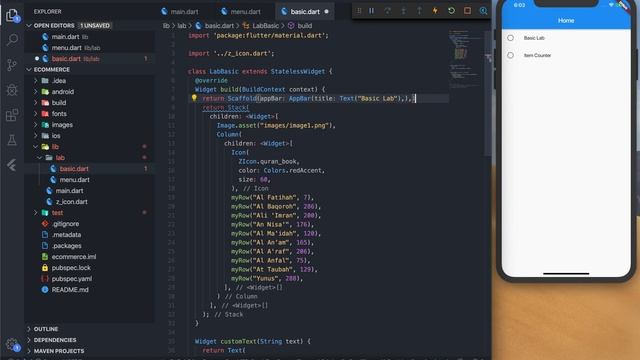Open the Extensions view
The height and width of the screenshot is (360, 640).
pyautogui.click(x=12, y=115)
